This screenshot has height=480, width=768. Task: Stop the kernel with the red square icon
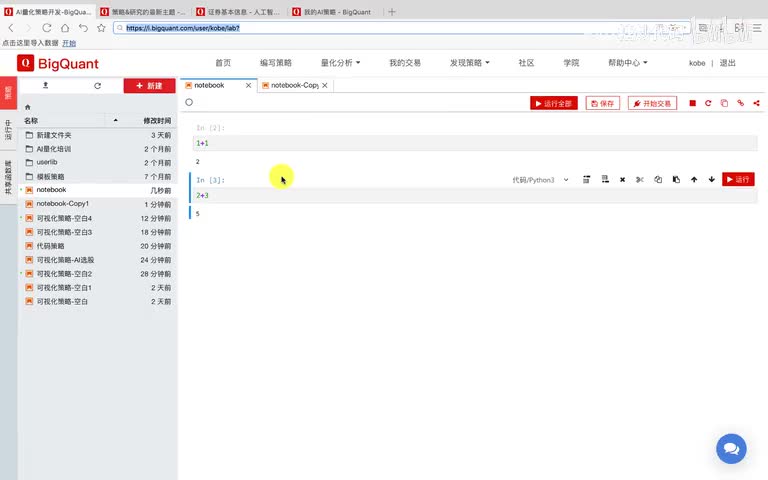692,103
